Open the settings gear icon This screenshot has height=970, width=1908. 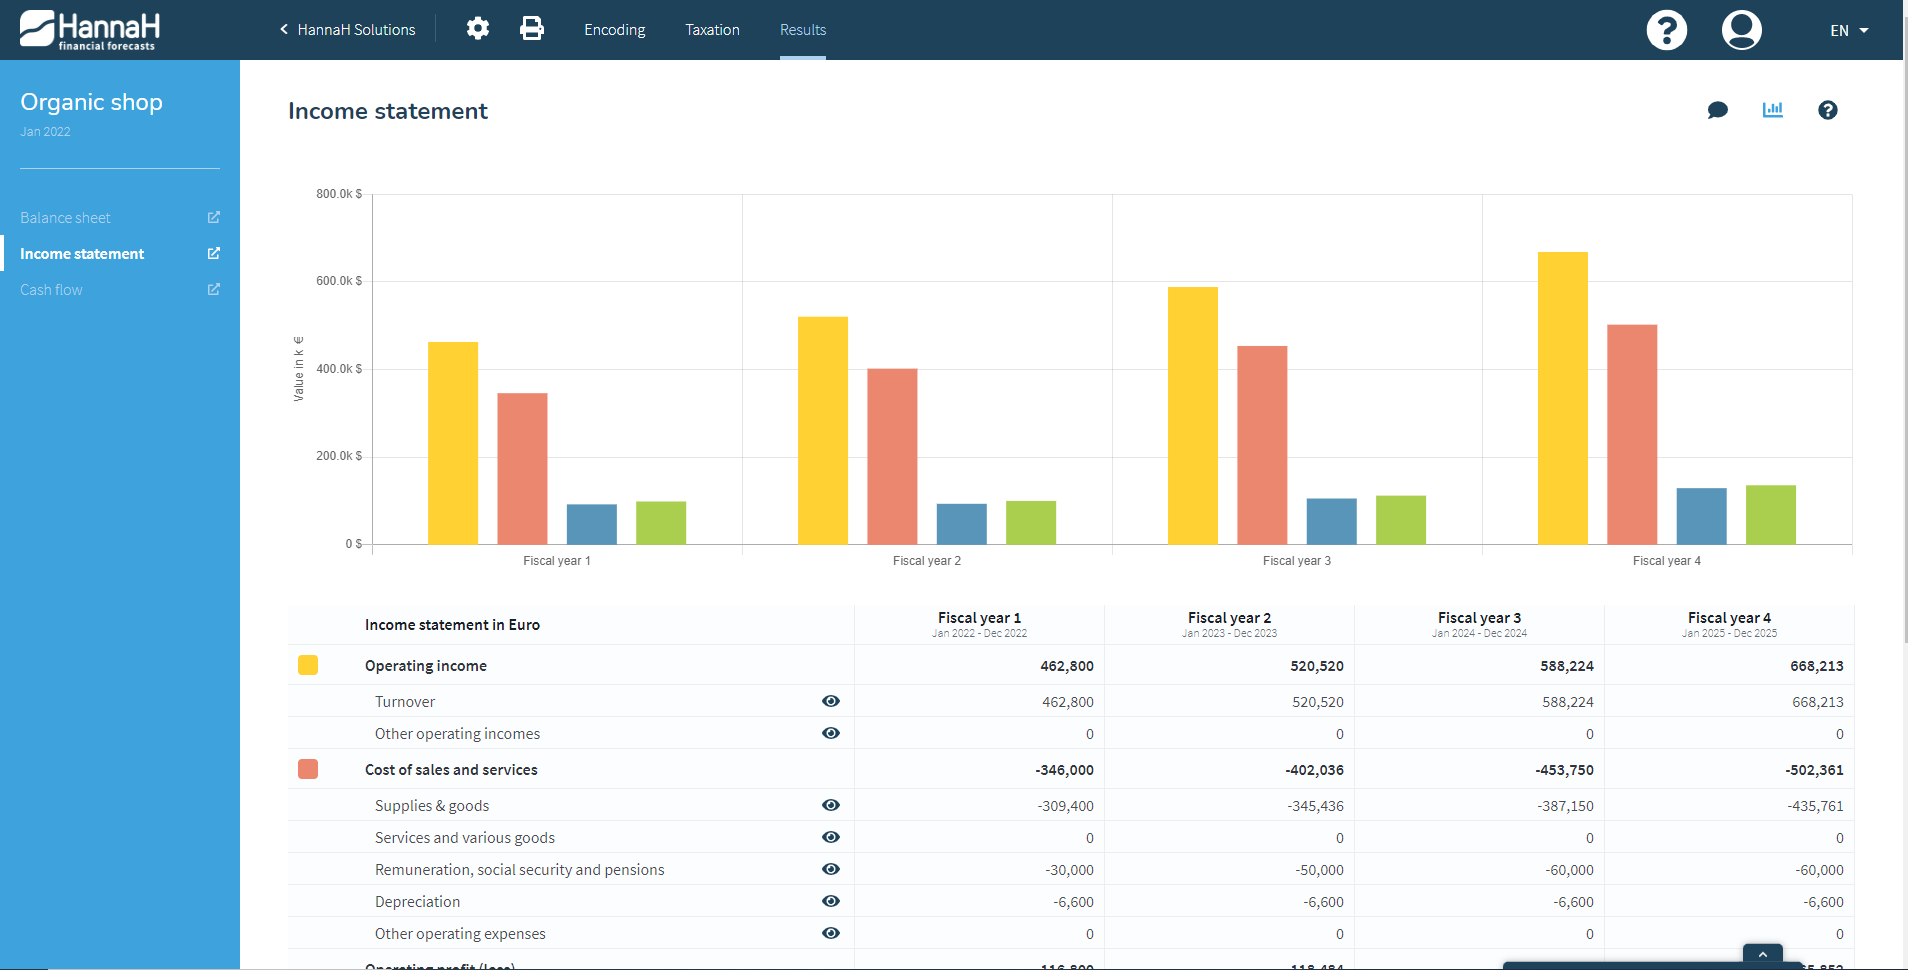(478, 29)
